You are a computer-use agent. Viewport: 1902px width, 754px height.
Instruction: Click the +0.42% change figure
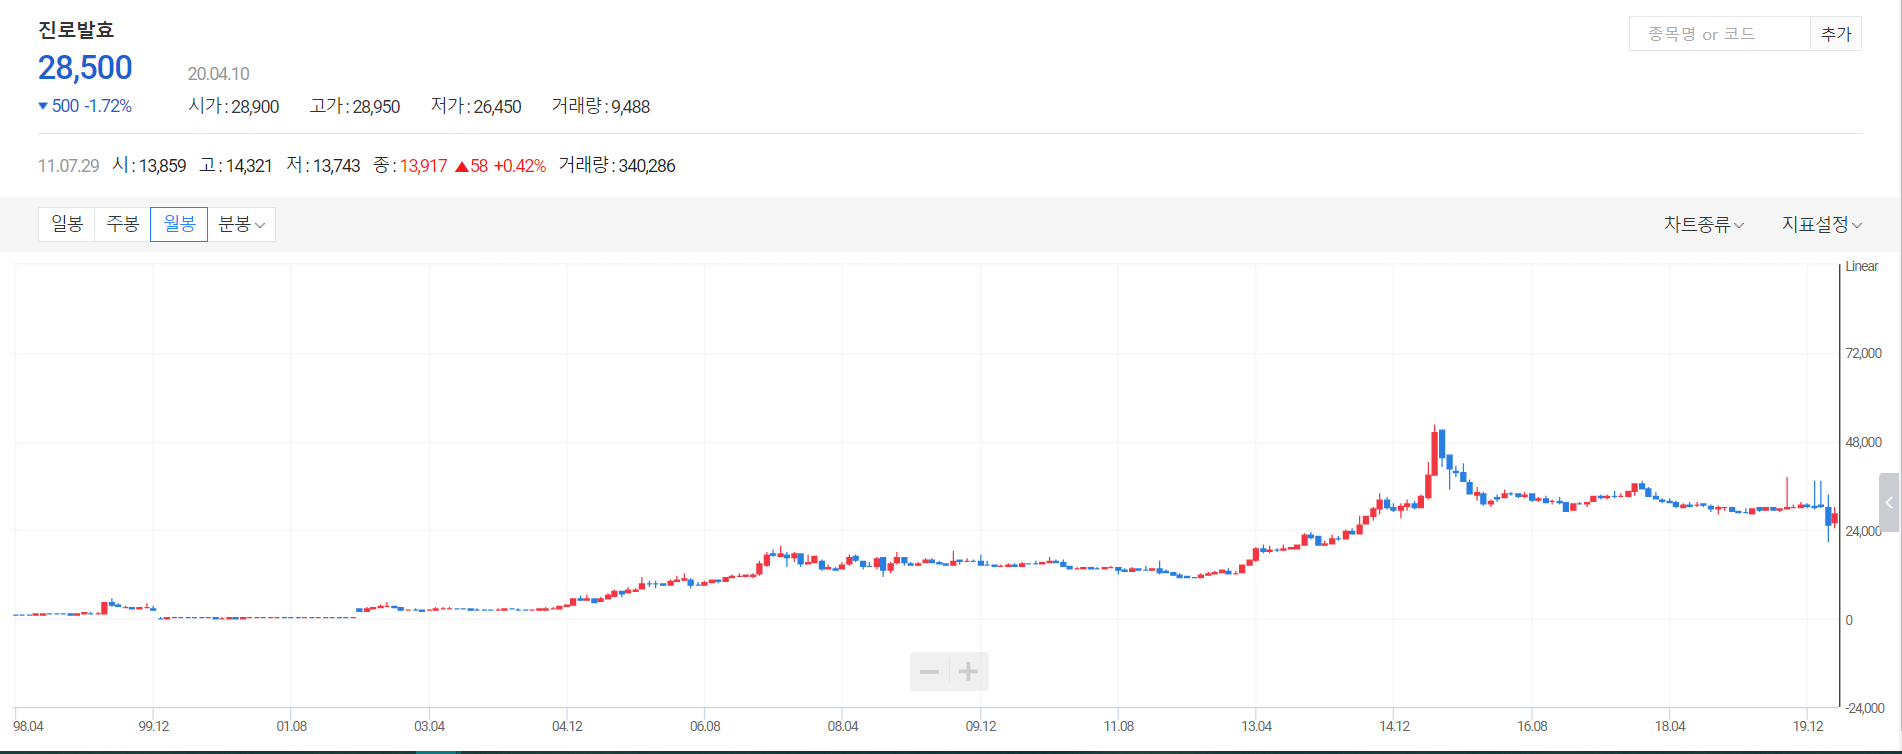pyautogui.click(x=520, y=166)
